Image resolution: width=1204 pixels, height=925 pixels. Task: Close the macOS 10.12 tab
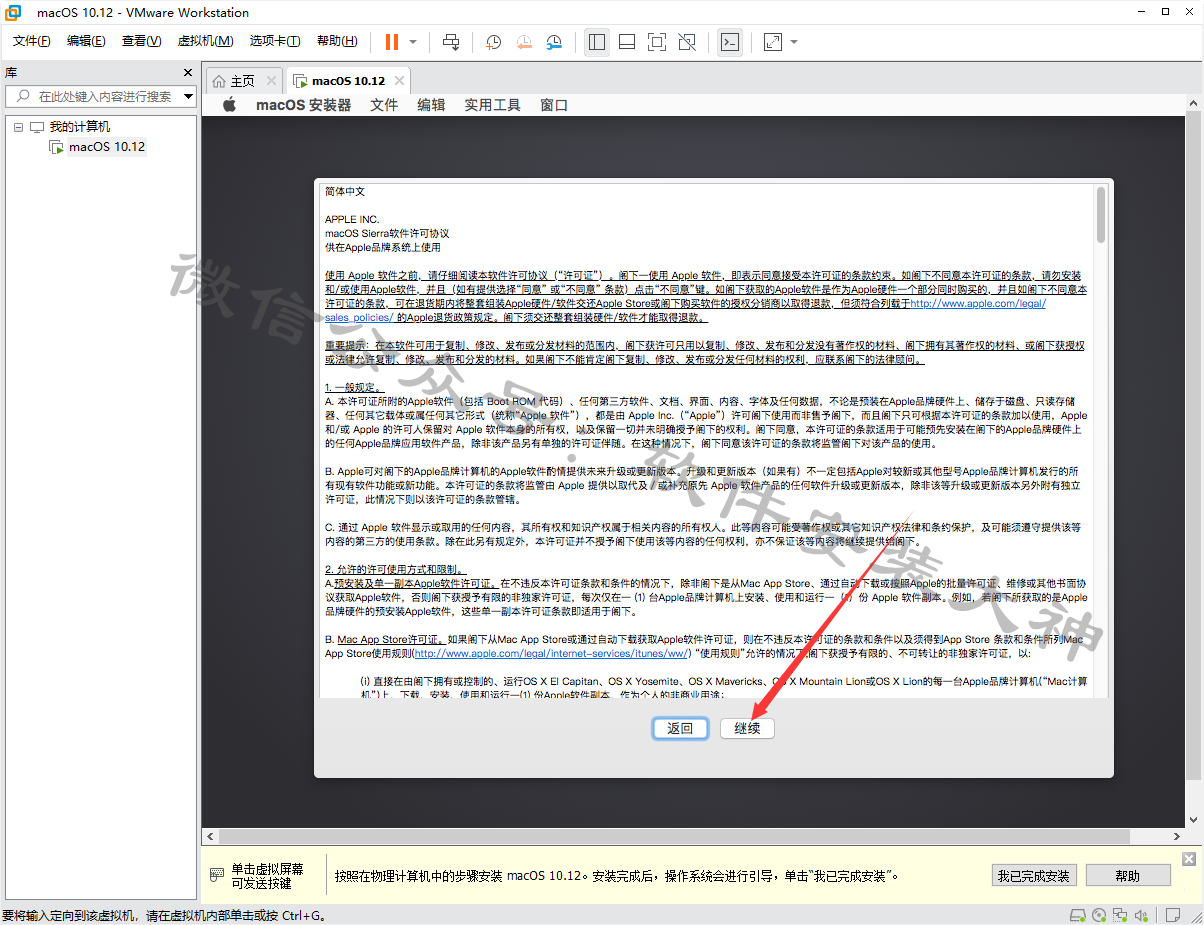pyautogui.click(x=399, y=81)
